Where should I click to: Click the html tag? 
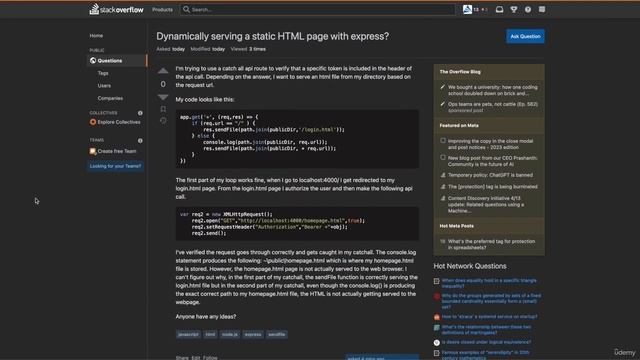(210, 334)
